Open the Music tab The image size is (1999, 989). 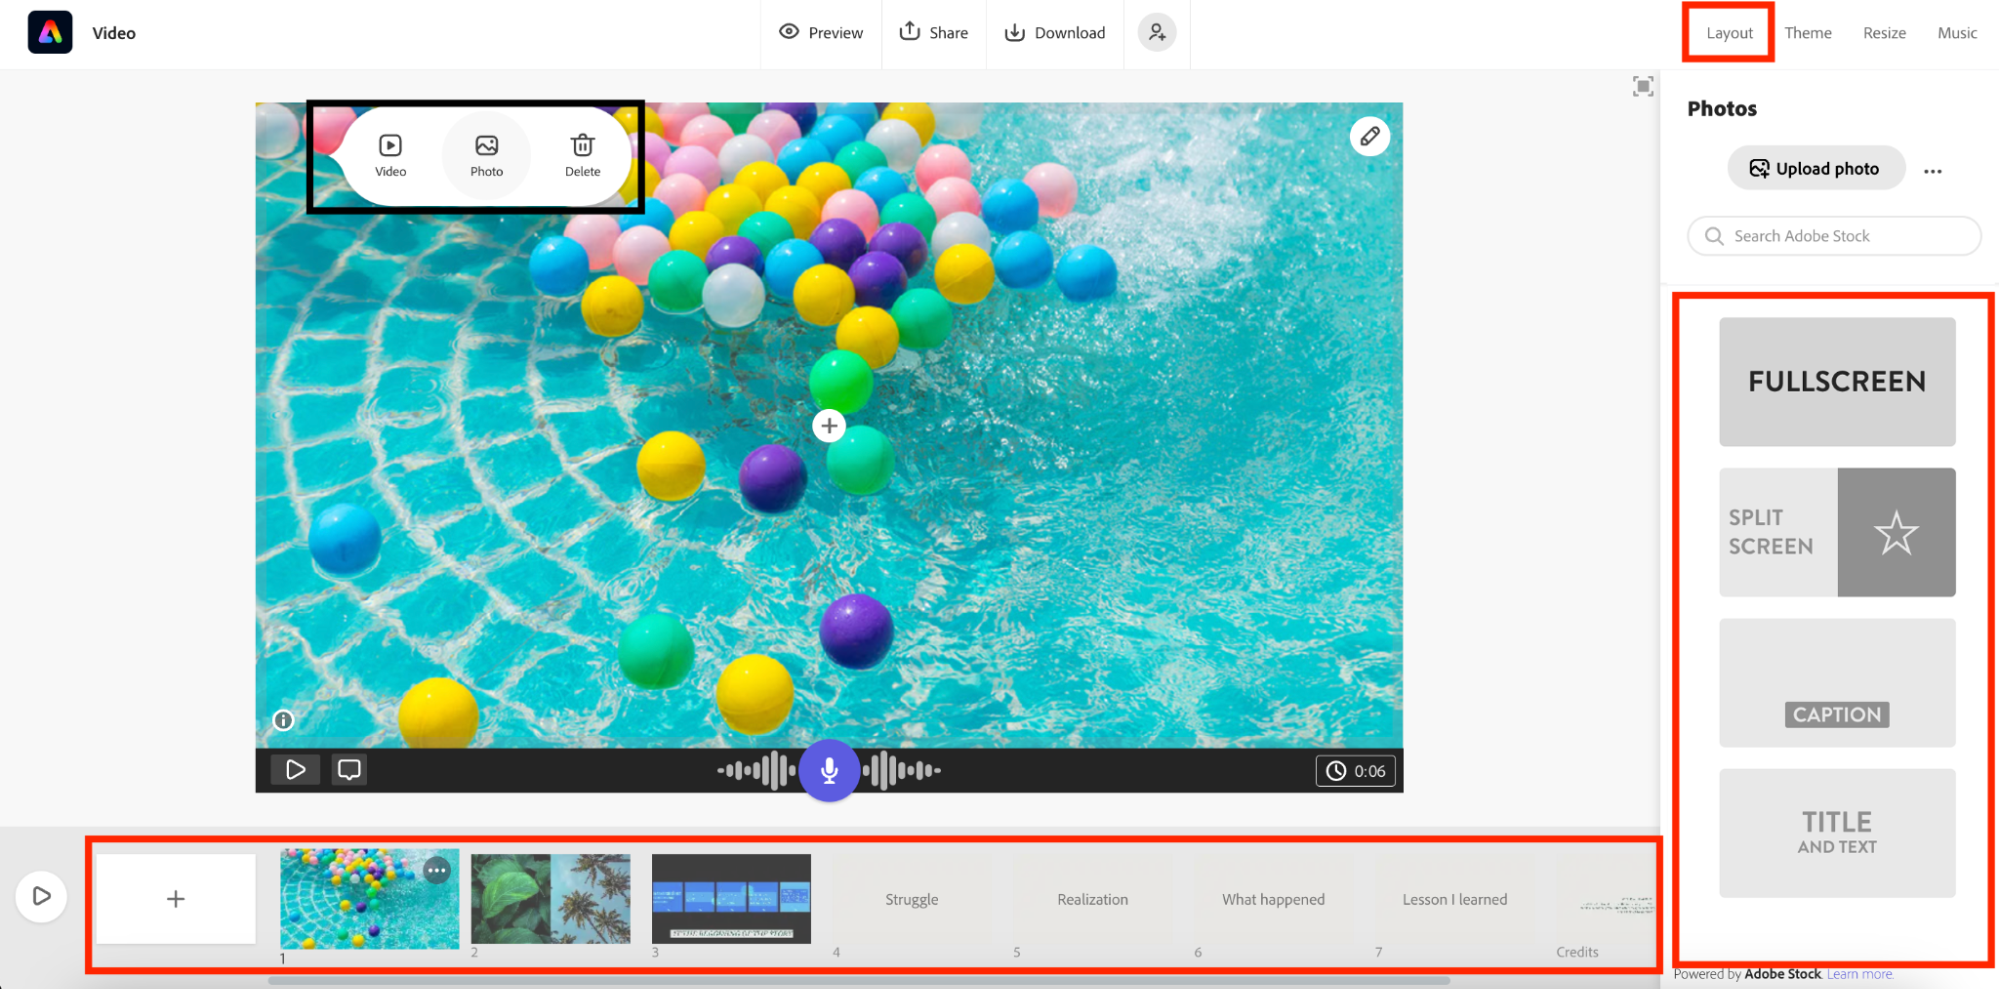1957,33
